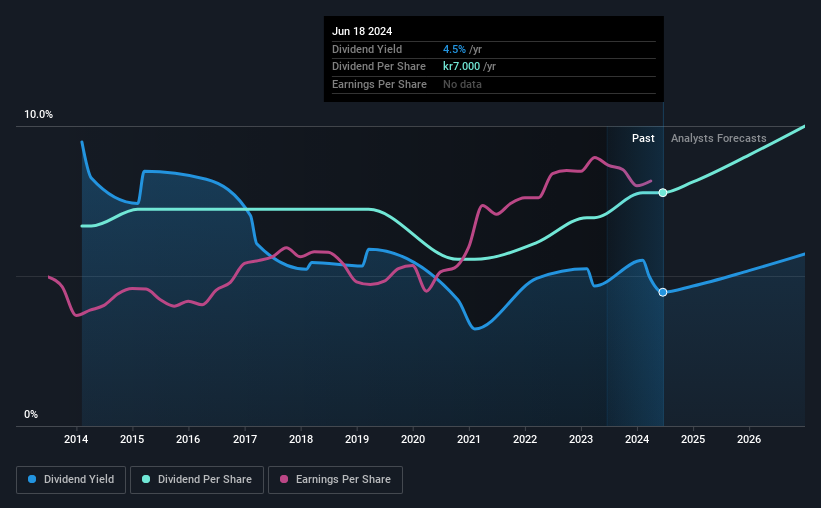Click the 2023 x-axis year label
The image size is (821, 508).
pos(581,439)
